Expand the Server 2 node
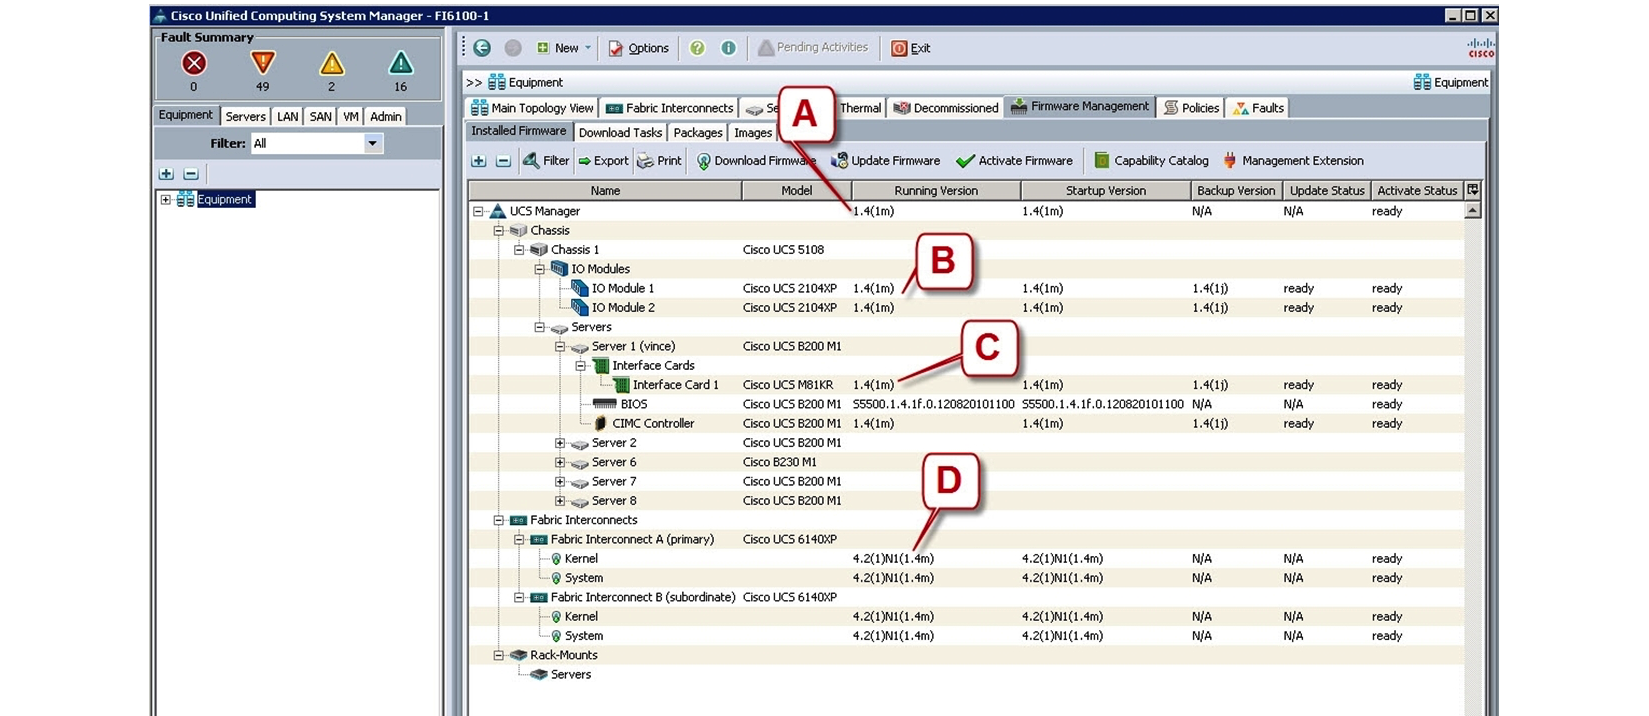 point(560,443)
